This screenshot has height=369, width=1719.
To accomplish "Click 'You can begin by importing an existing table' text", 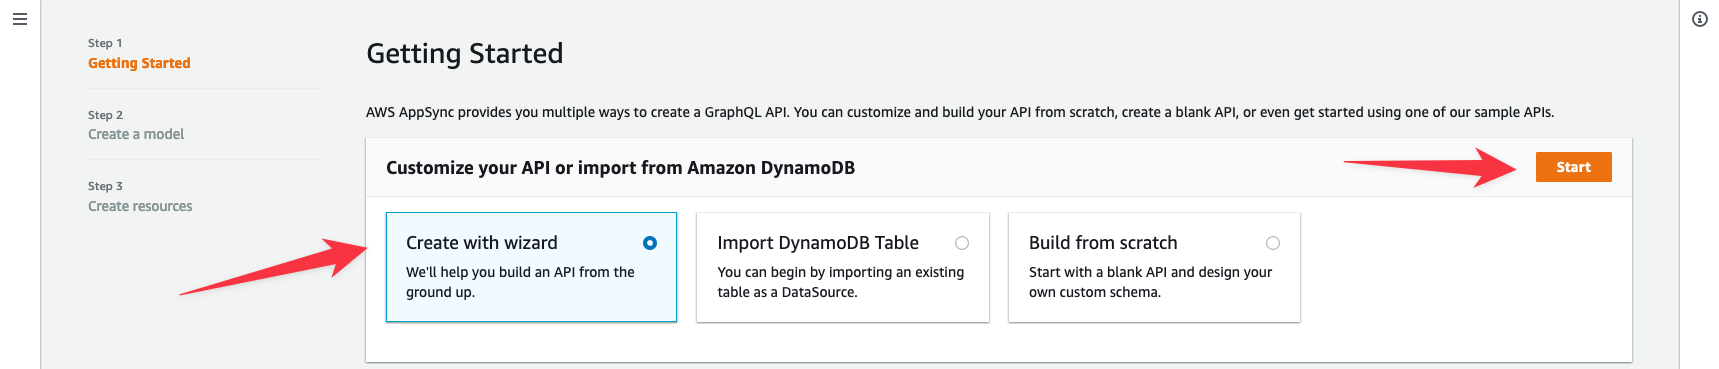I will [841, 282].
